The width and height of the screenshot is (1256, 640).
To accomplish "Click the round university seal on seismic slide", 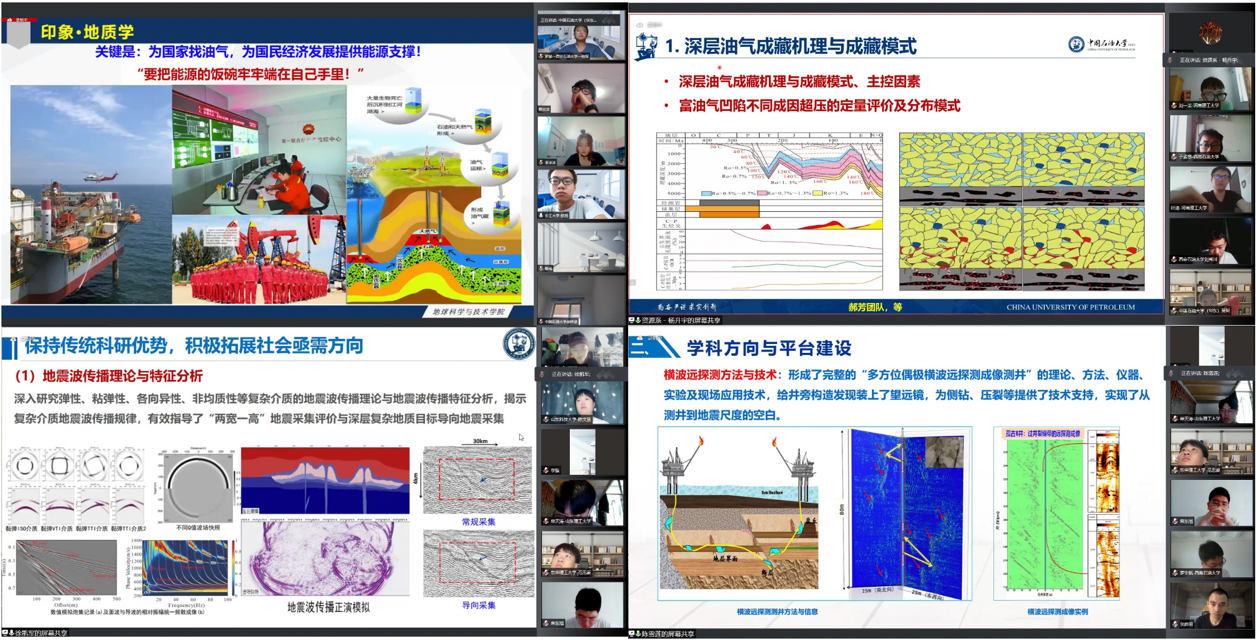I will 517,344.
